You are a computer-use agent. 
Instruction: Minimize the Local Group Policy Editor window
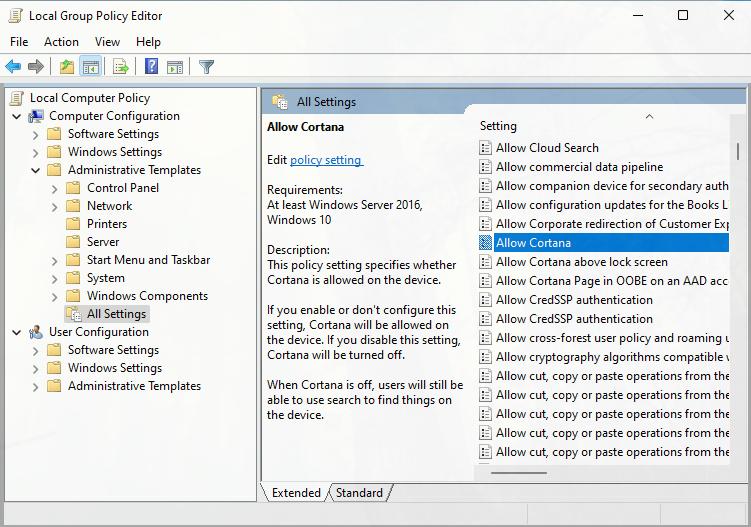pyautogui.click(x=638, y=15)
